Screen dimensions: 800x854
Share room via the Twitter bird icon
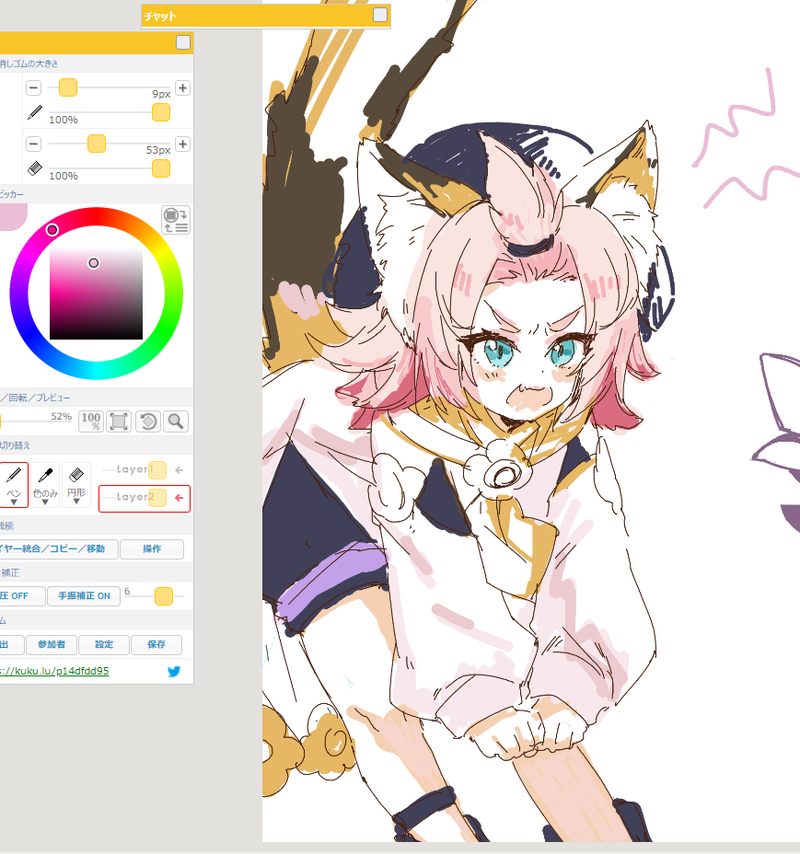(174, 671)
